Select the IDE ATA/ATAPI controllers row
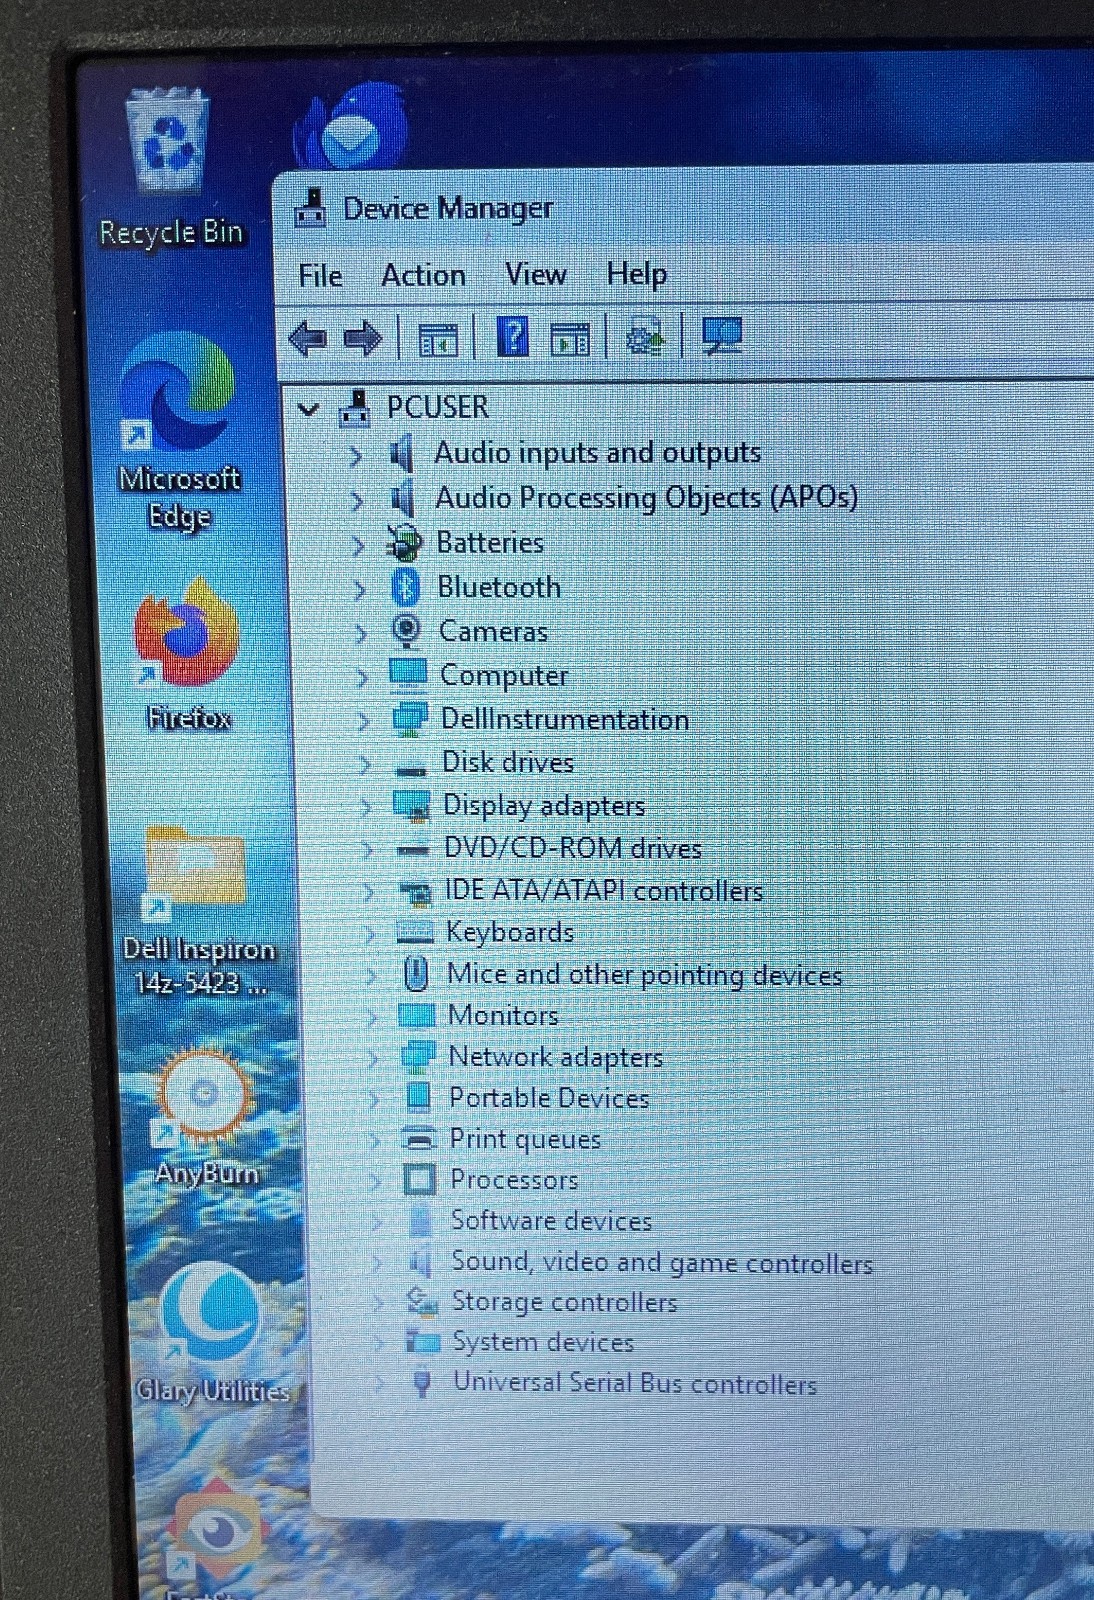Screen dimensions: 1094x1600 tap(580, 890)
